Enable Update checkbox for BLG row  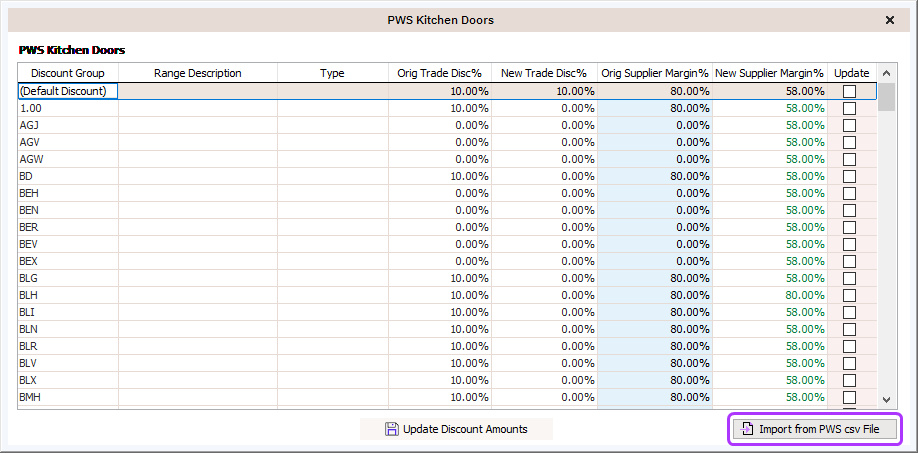[x=849, y=278]
